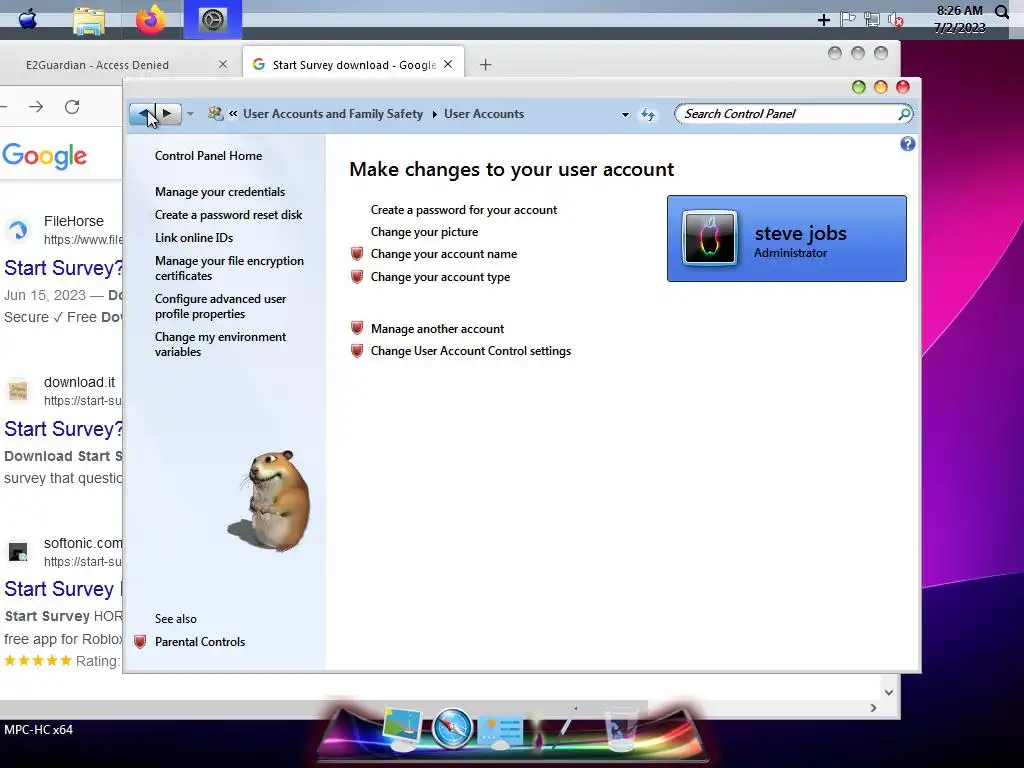
Task: Open the pen app icon in the dock
Action: coord(566,730)
